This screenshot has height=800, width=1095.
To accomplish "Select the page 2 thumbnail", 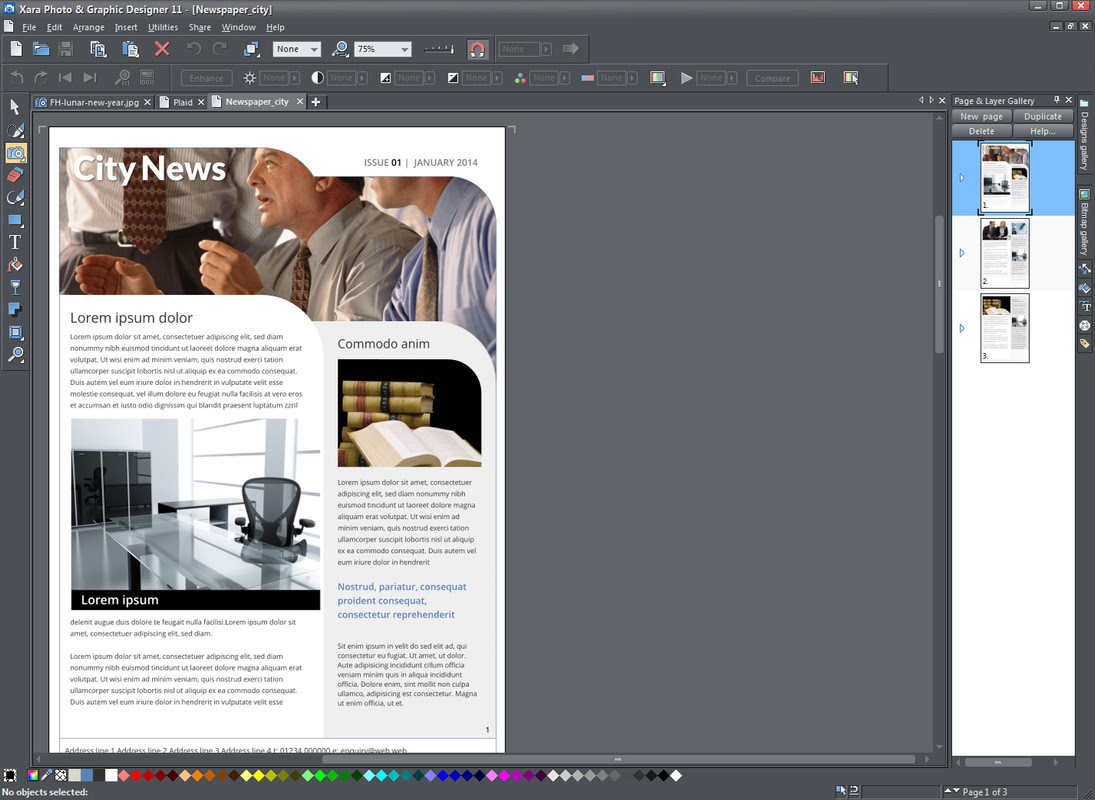I will click(1004, 254).
